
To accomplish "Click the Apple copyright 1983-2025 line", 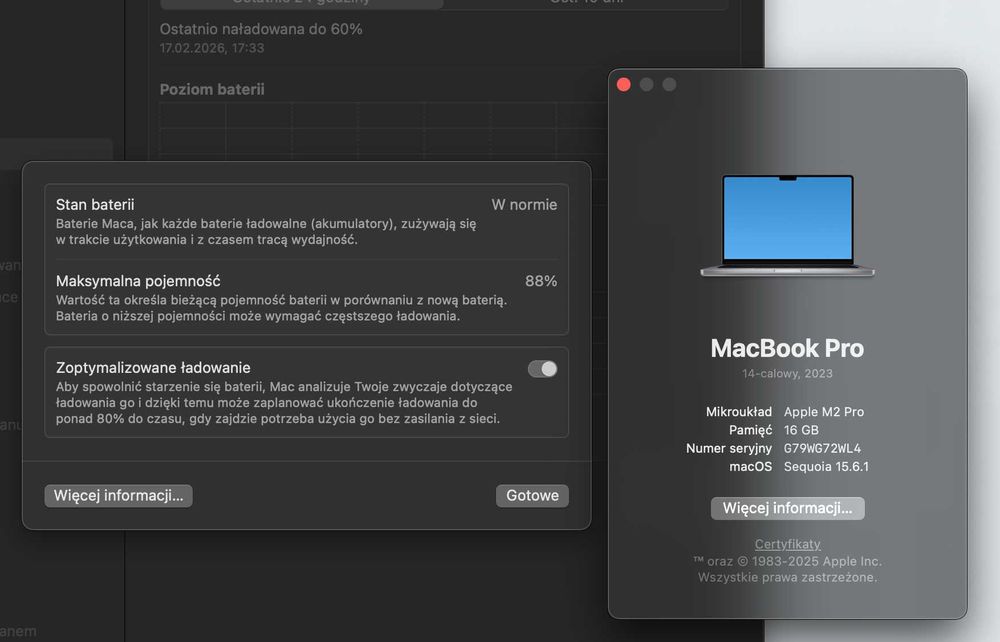I will click(788, 561).
